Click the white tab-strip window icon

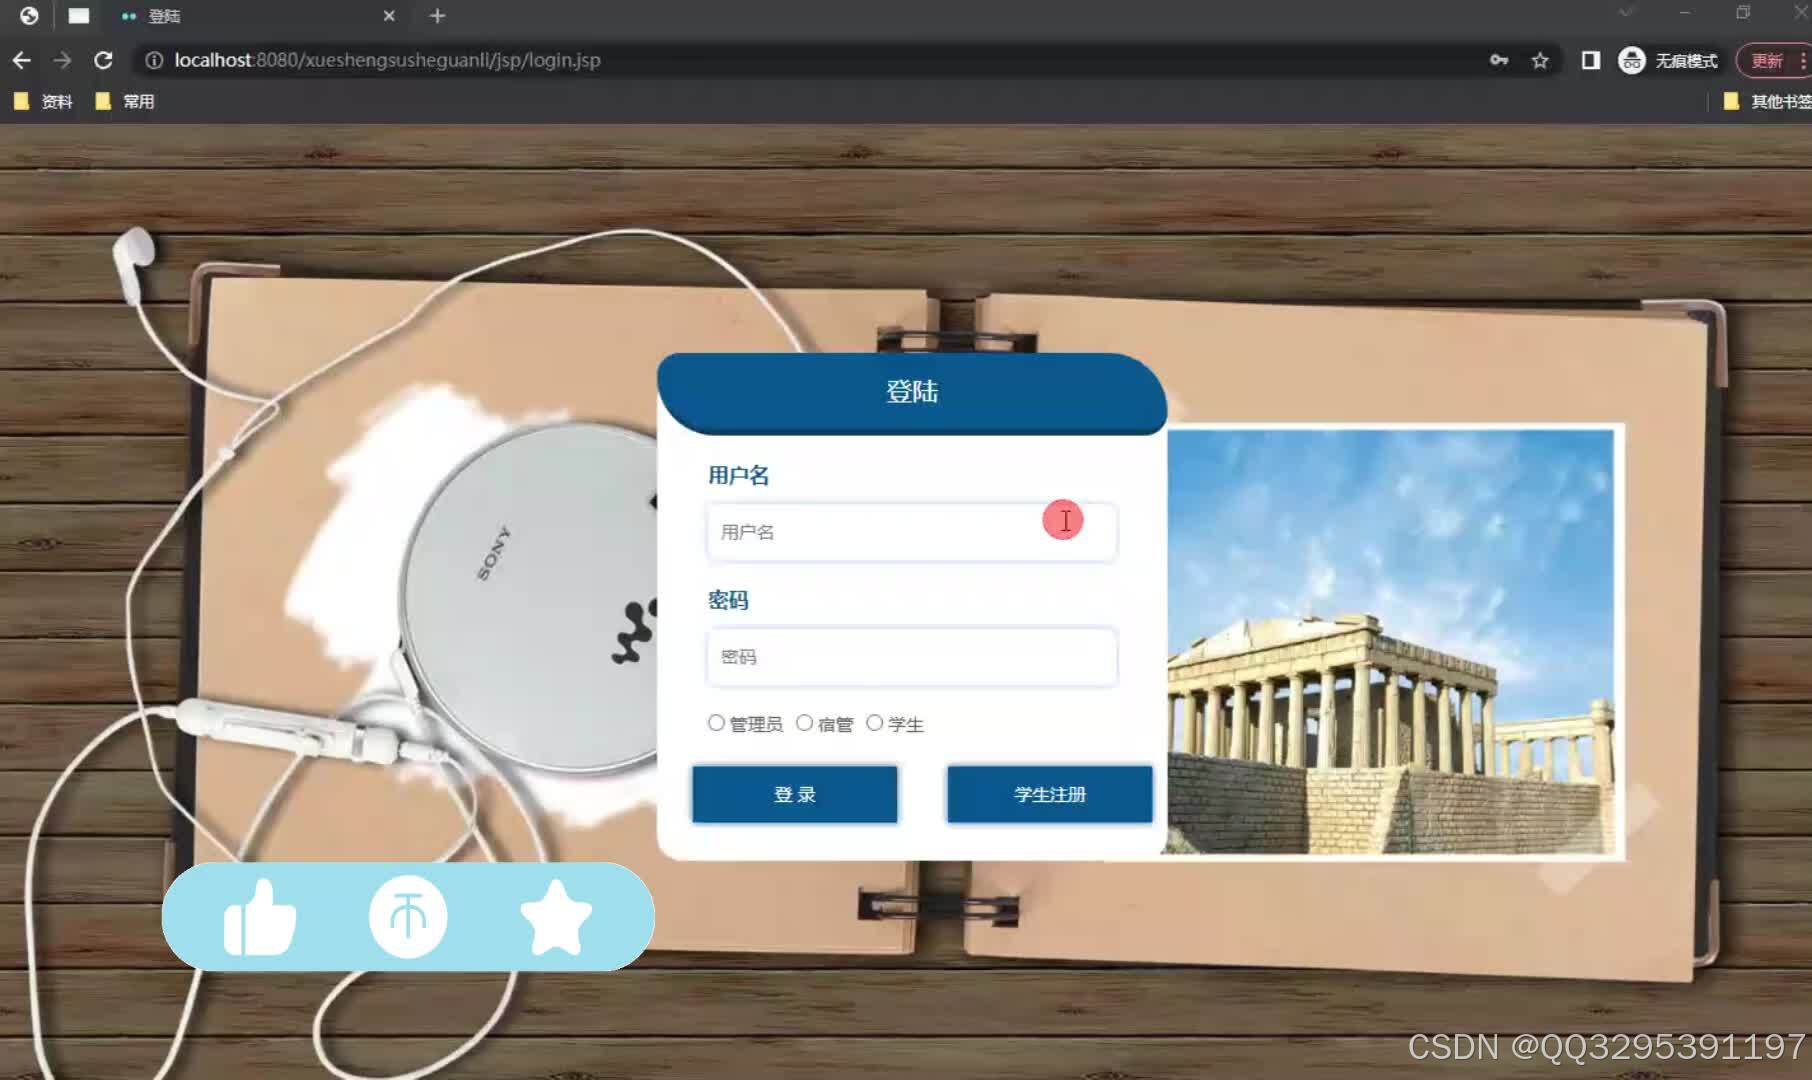79,16
